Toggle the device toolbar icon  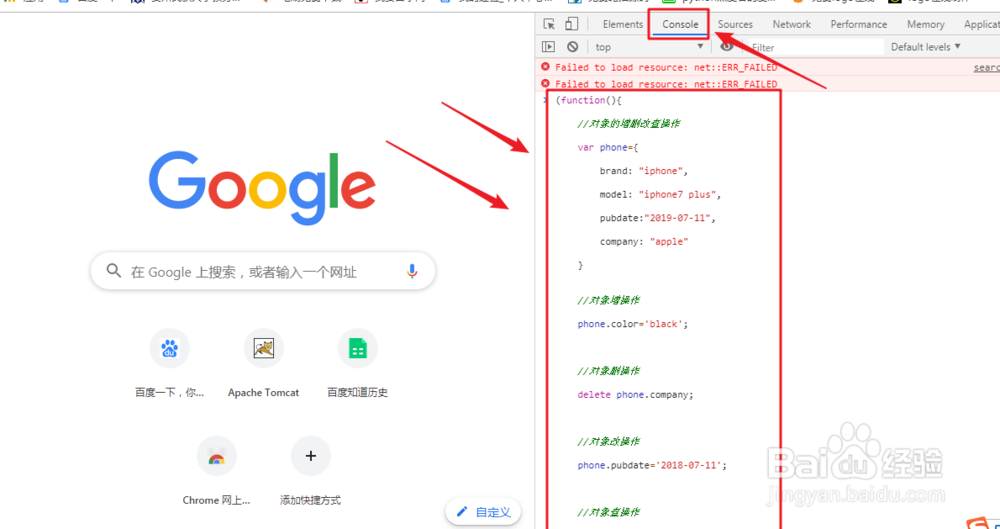pos(571,24)
